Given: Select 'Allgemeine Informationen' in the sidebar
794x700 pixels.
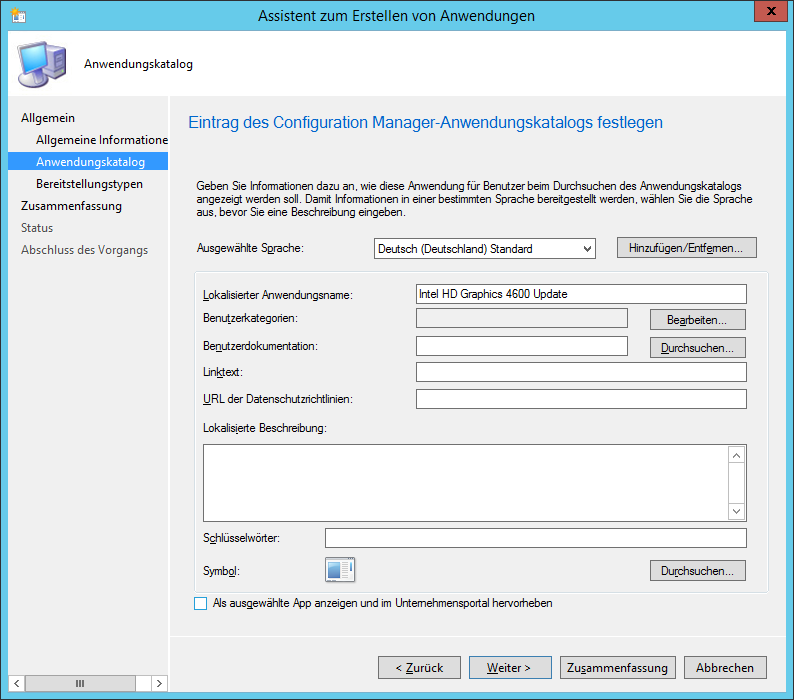Looking at the screenshot, I should tap(101, 140).
